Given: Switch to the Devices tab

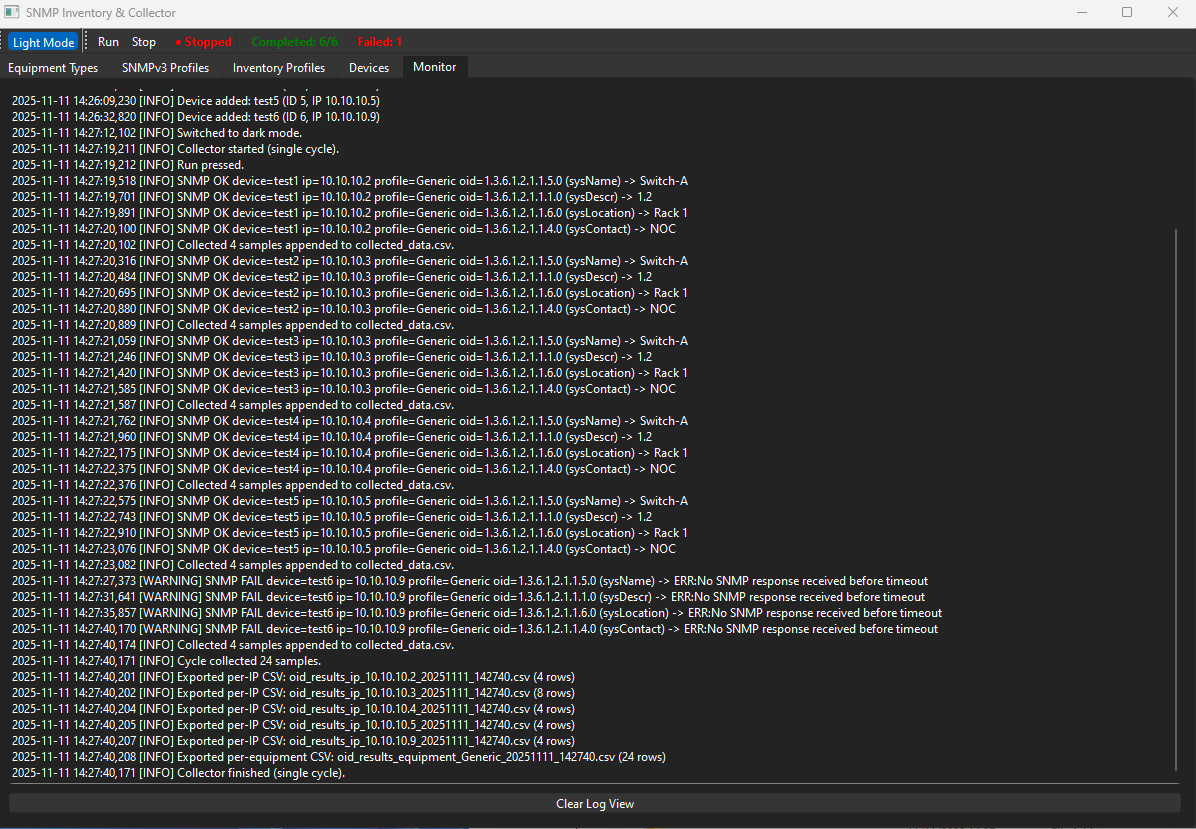Looking at the screenshot, I should pos(368,67).
